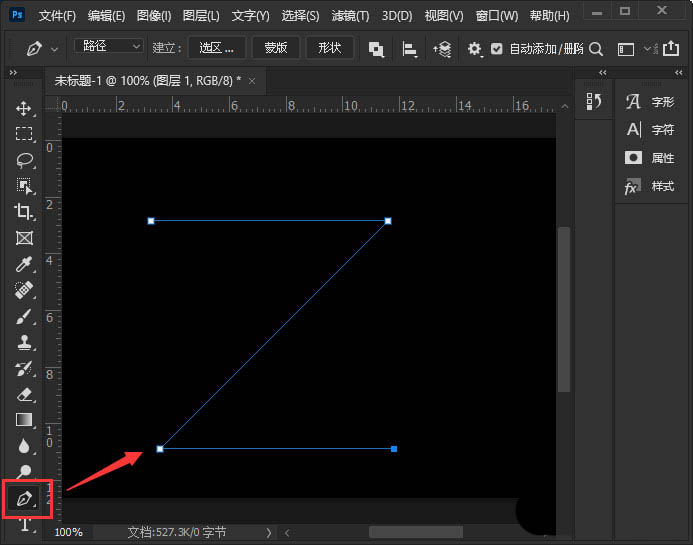Click the horizontal scrollbar thumb
693x545 pixels.
coord(416,532)
